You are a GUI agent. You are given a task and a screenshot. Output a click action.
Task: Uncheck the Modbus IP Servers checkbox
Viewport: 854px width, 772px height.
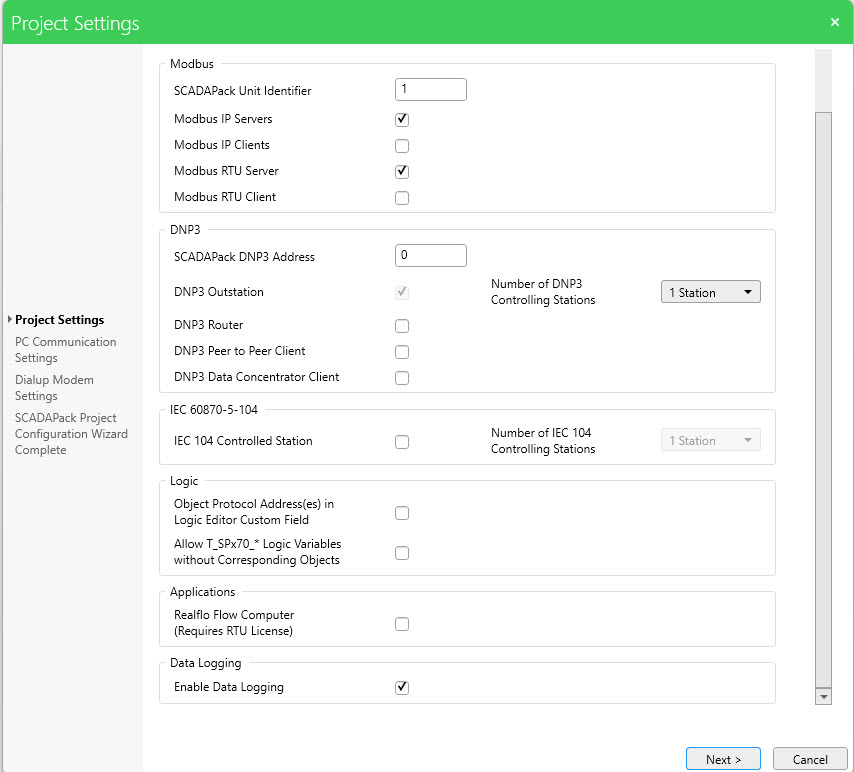click(402, 119)
